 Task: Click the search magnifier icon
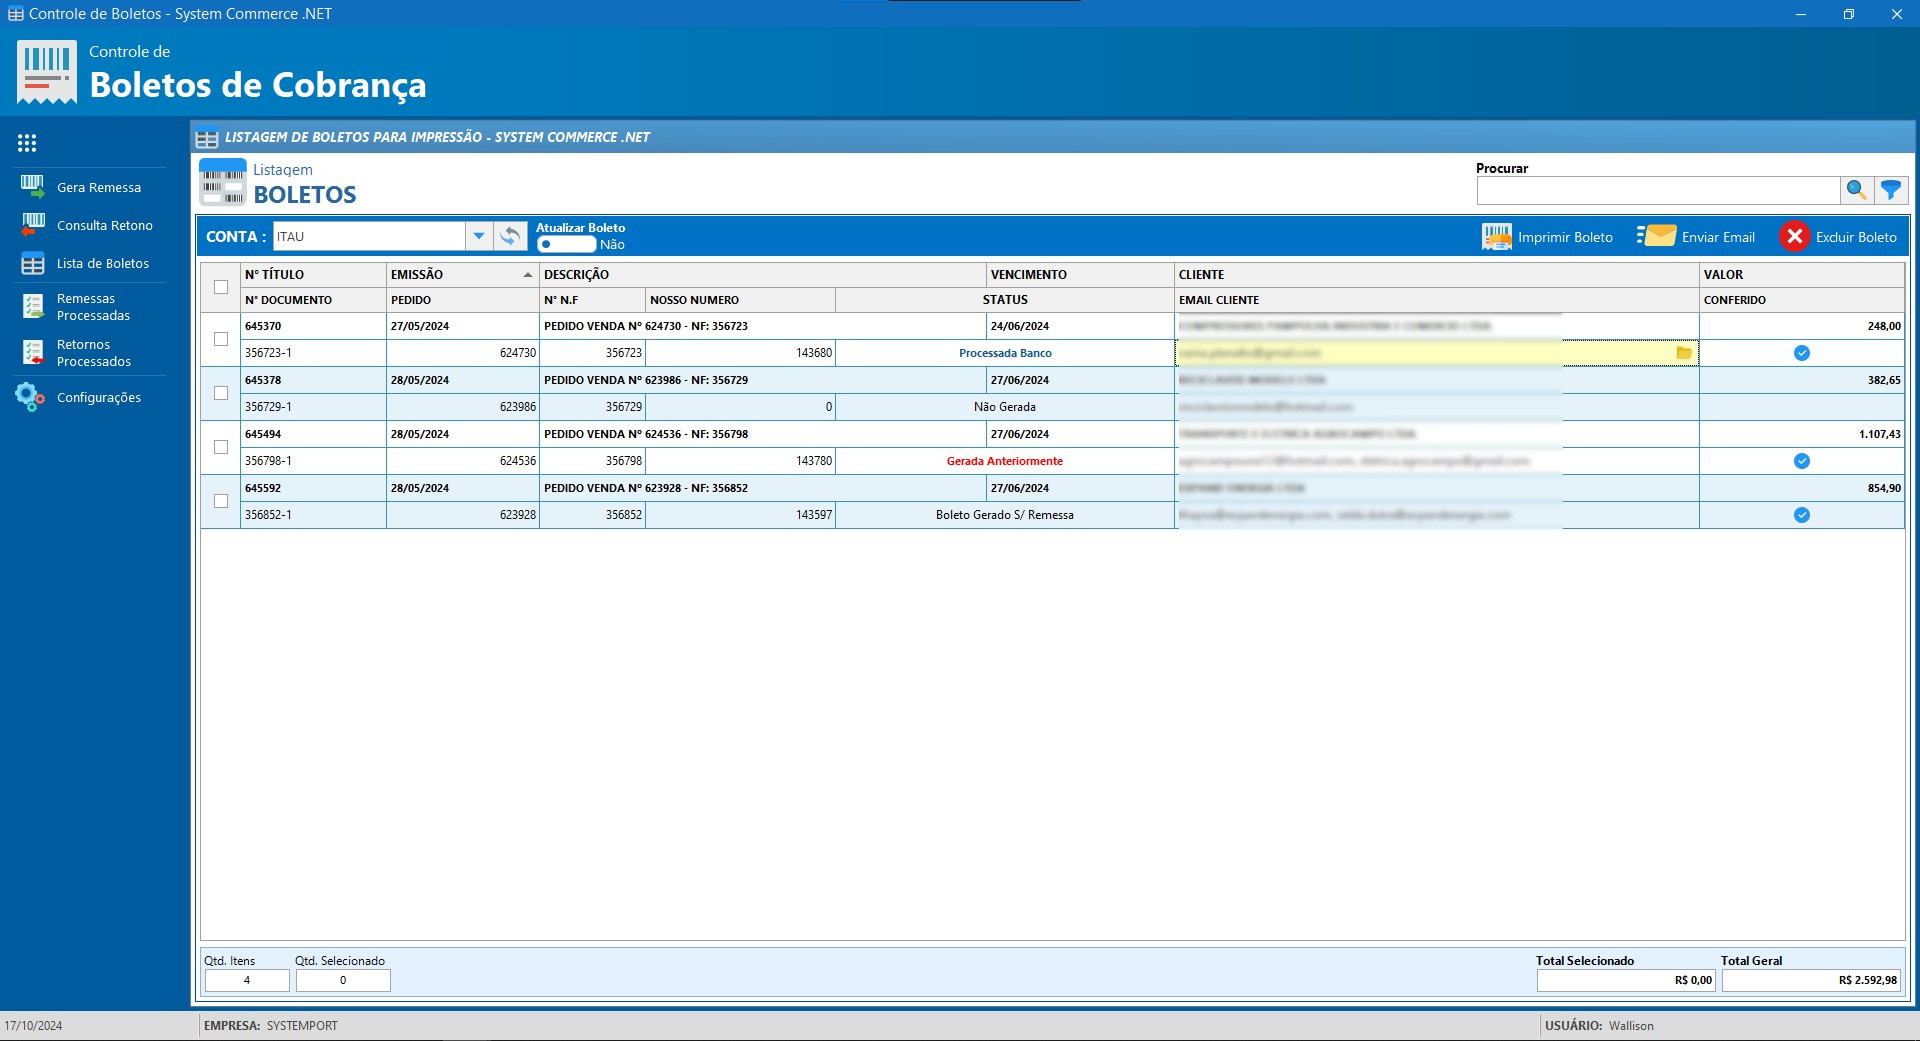(x=1856, y=190)
